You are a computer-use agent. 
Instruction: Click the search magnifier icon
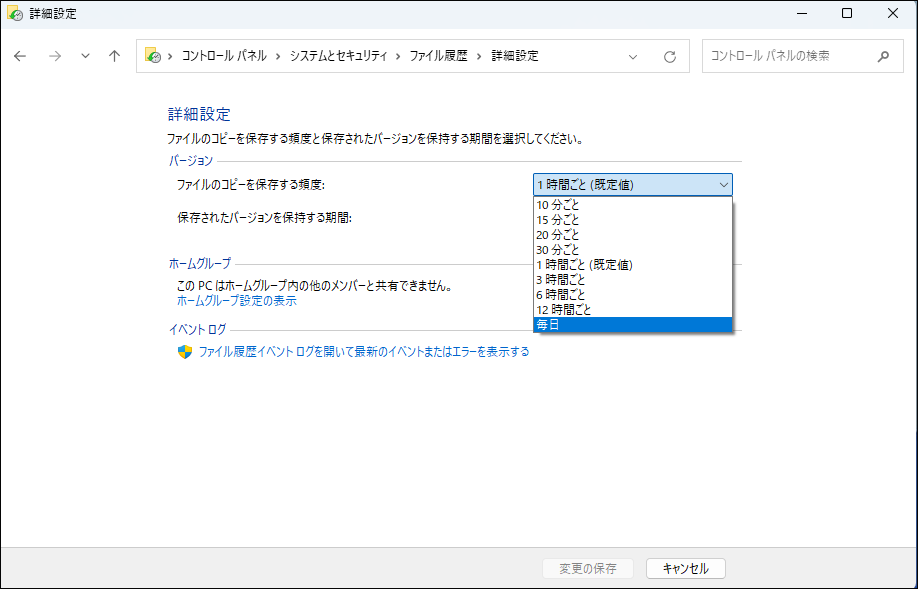click(x=884, y=56)
